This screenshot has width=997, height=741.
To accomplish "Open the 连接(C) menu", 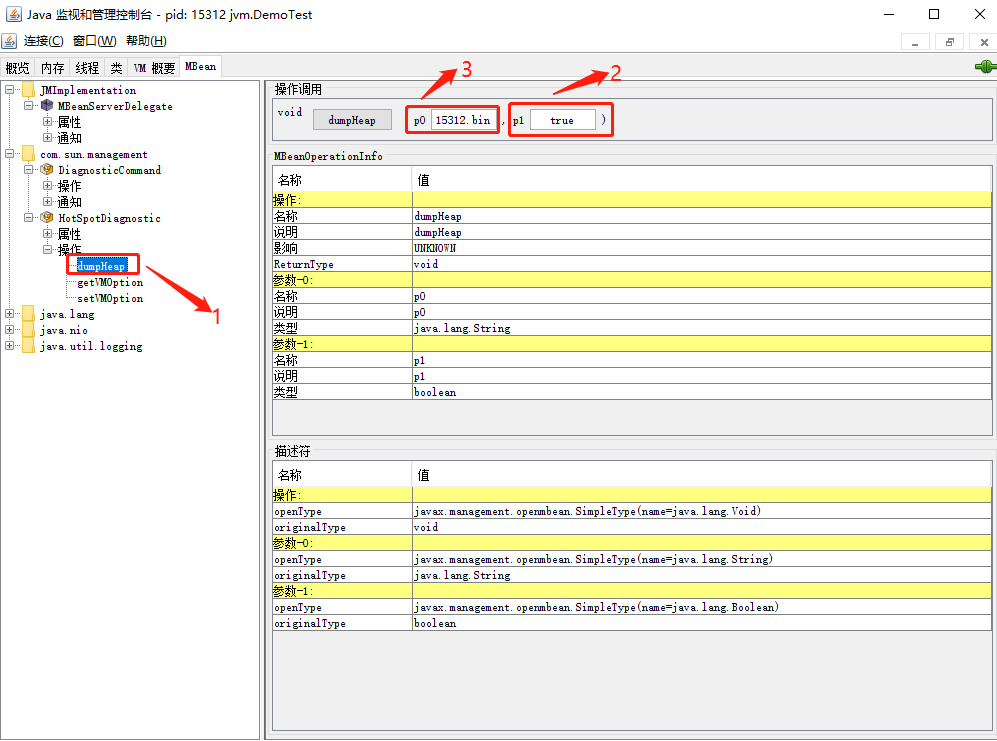I will click(x=44, y=41).
